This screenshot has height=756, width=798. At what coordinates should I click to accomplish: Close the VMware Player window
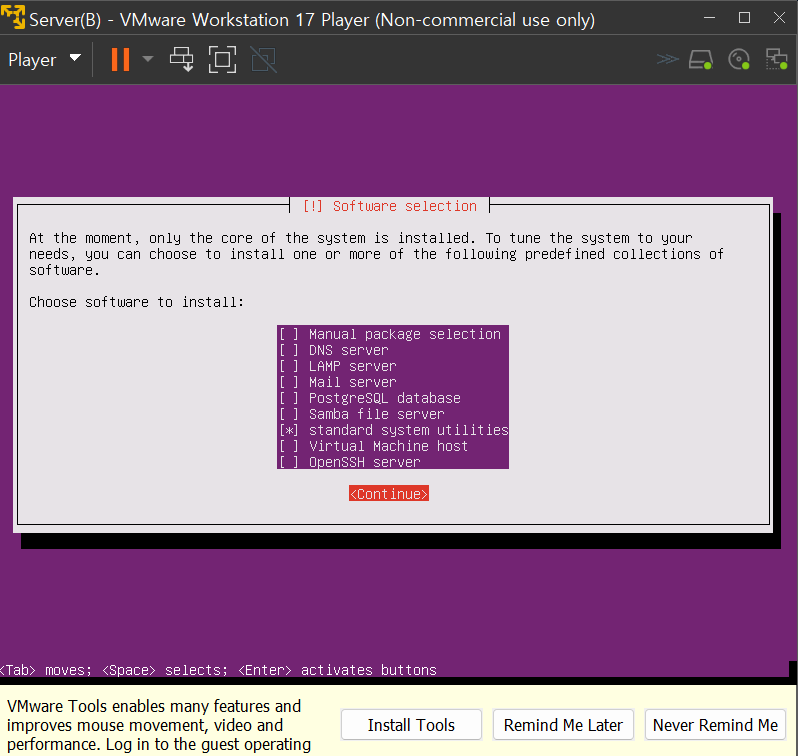[x=779, y=18]
